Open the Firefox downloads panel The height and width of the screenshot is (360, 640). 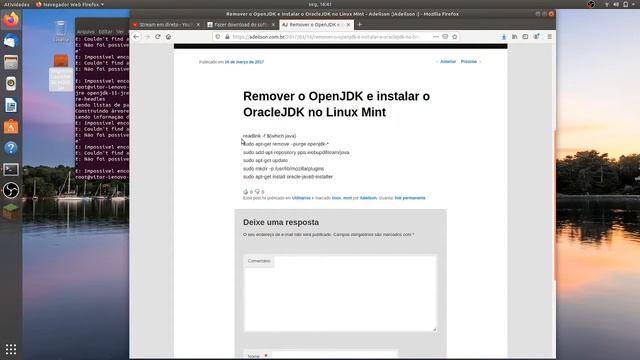(504, 37)
